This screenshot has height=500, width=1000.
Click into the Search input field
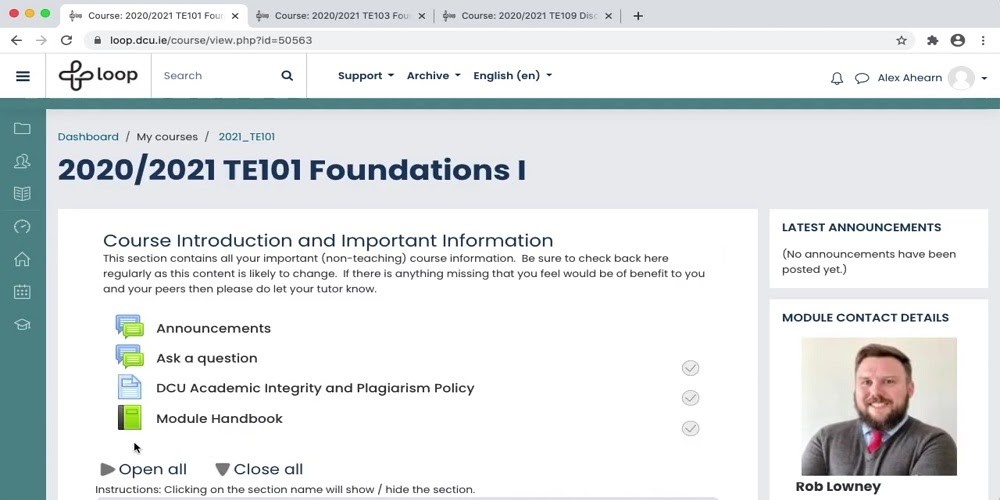215,76
